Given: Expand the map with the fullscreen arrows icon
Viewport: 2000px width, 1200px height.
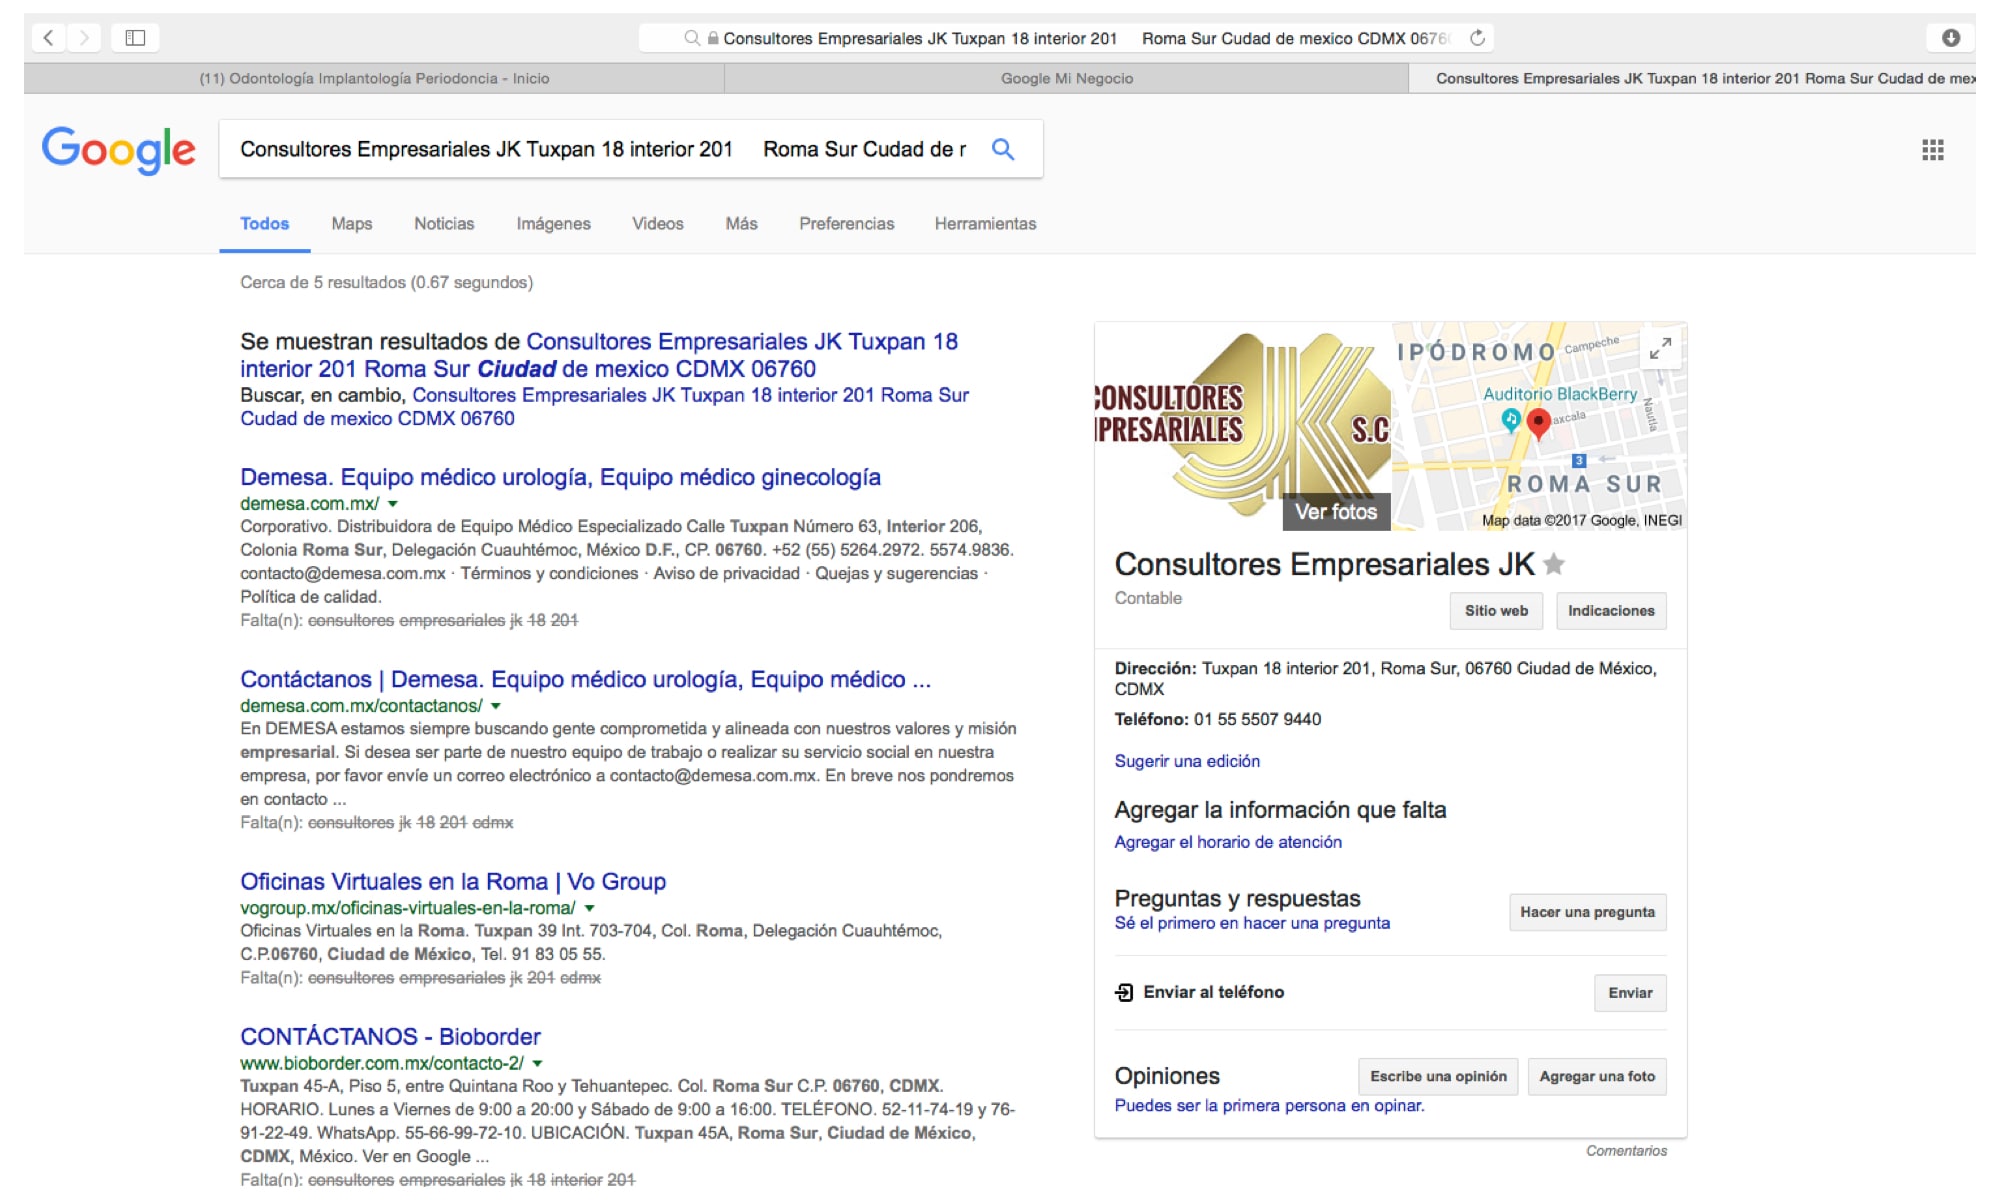Looking at the screenshot, I should pyautogui.click(x=1660, y=348).
